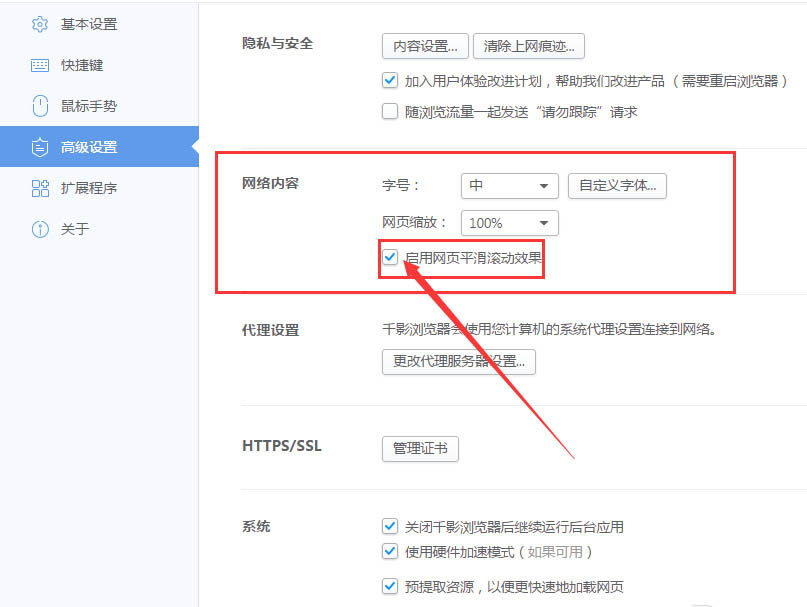Open the 字号 dropdown showing 中
The width and height of the screenshot is (807, 607).
pos(509,186)
